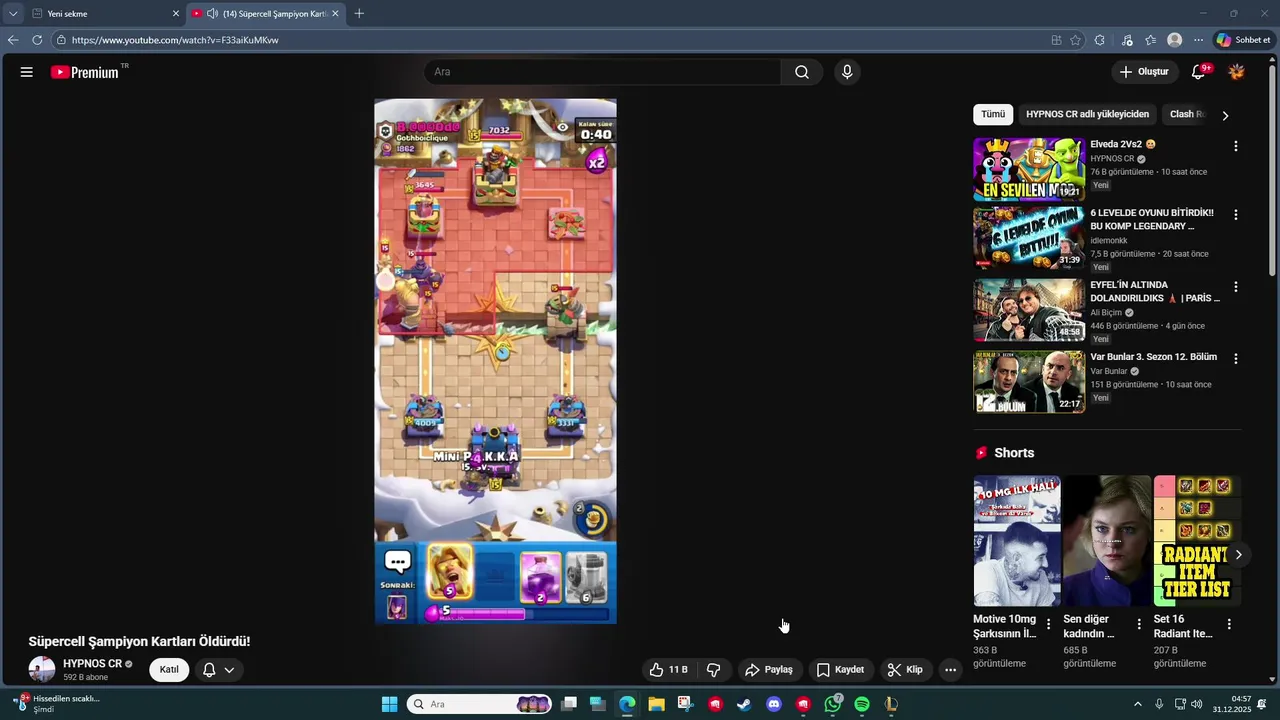Open Spotify from taskbar

click(862, 704)
